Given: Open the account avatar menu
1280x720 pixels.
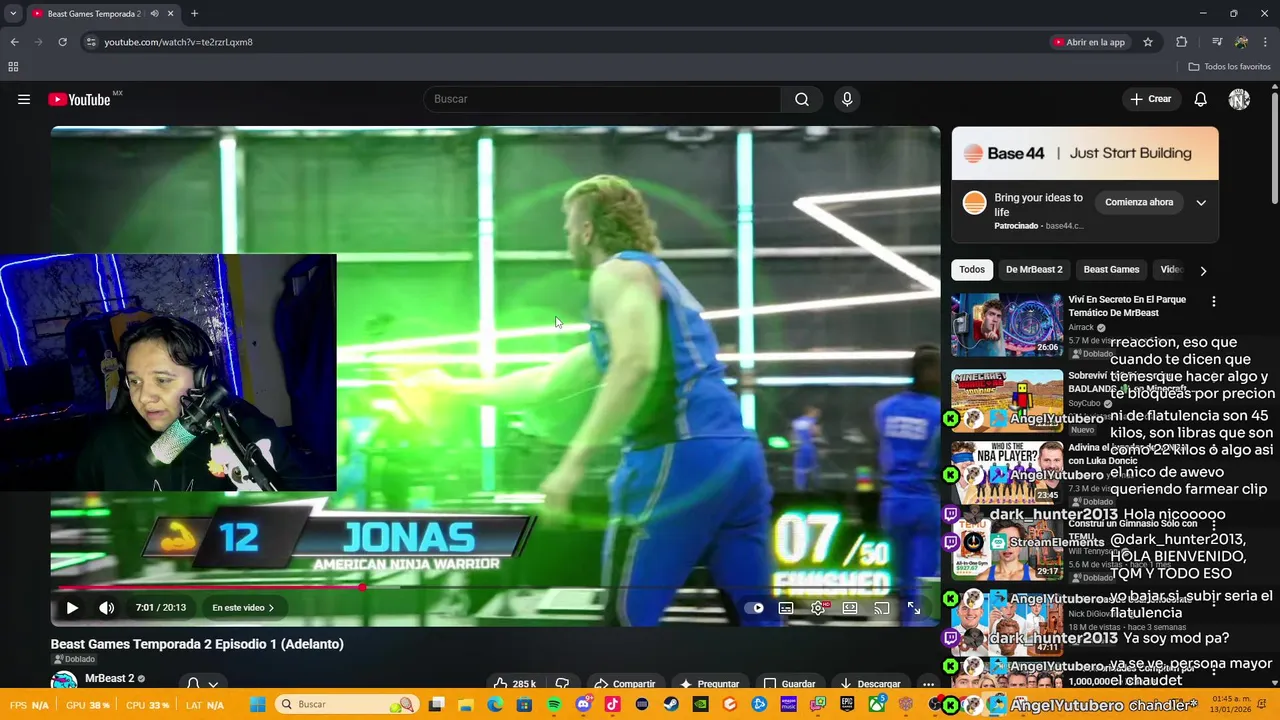Looking at the screenshot, I should click(x=1239, y=99).
